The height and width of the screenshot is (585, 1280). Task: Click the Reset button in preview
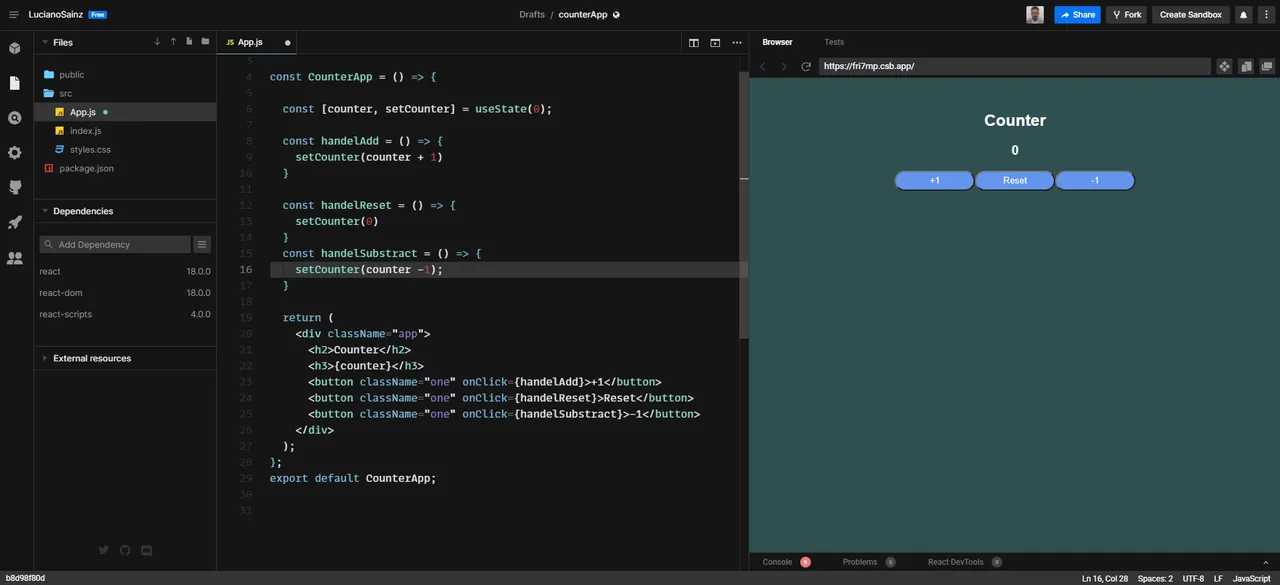(x=1014, y=181)
